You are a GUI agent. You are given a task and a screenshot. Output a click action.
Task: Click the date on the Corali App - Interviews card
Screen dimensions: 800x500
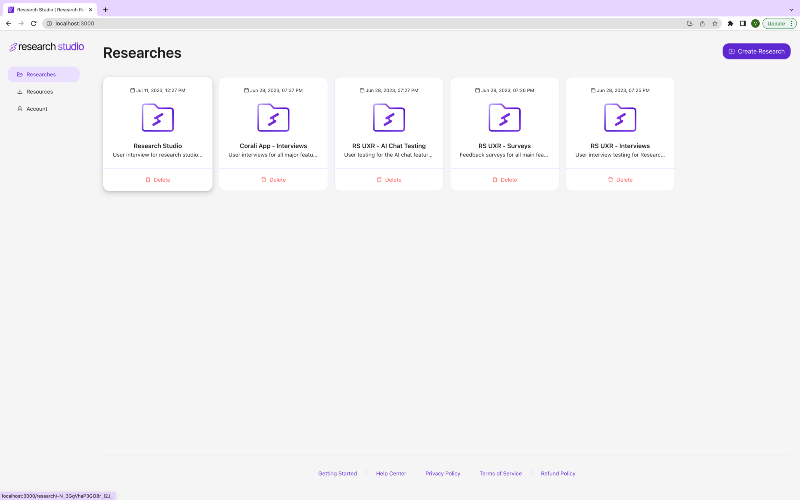click(x=273, y=90)
